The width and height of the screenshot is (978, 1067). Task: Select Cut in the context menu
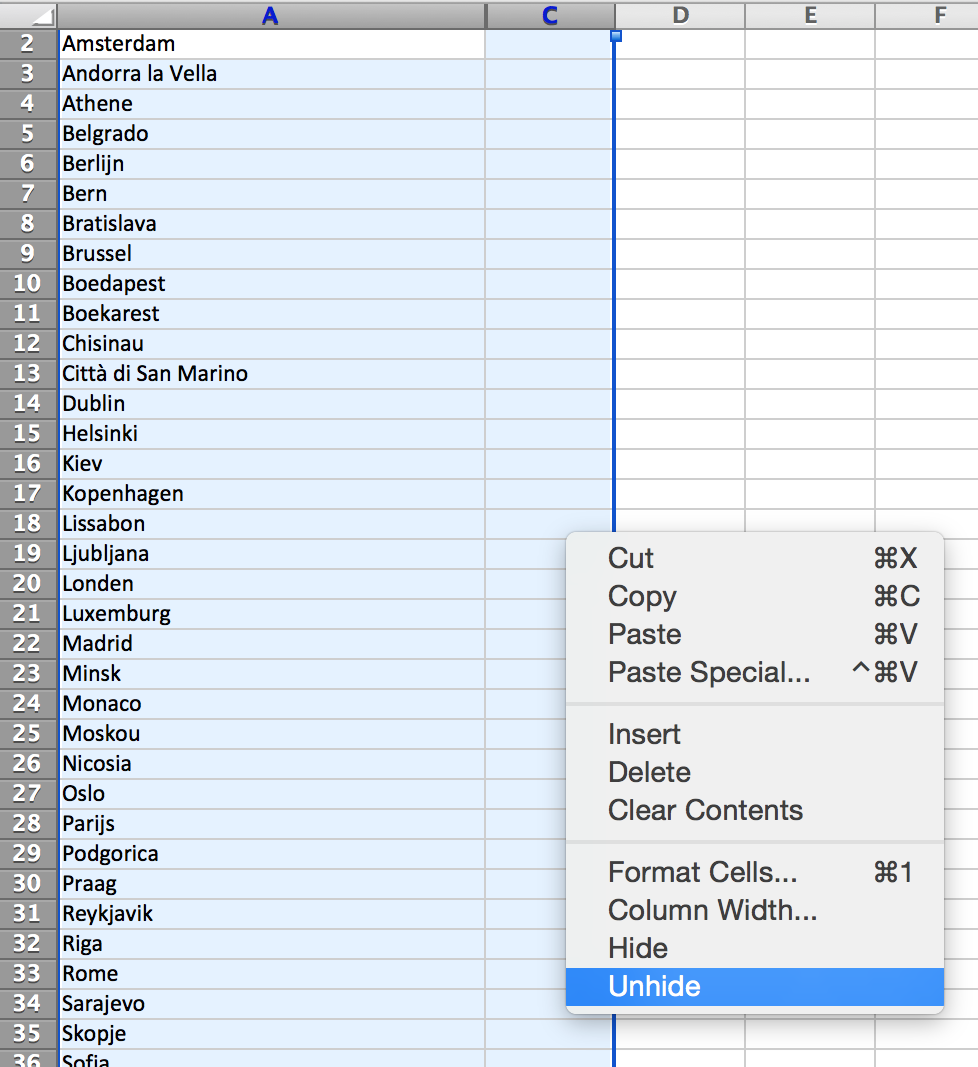click(630, 558)
